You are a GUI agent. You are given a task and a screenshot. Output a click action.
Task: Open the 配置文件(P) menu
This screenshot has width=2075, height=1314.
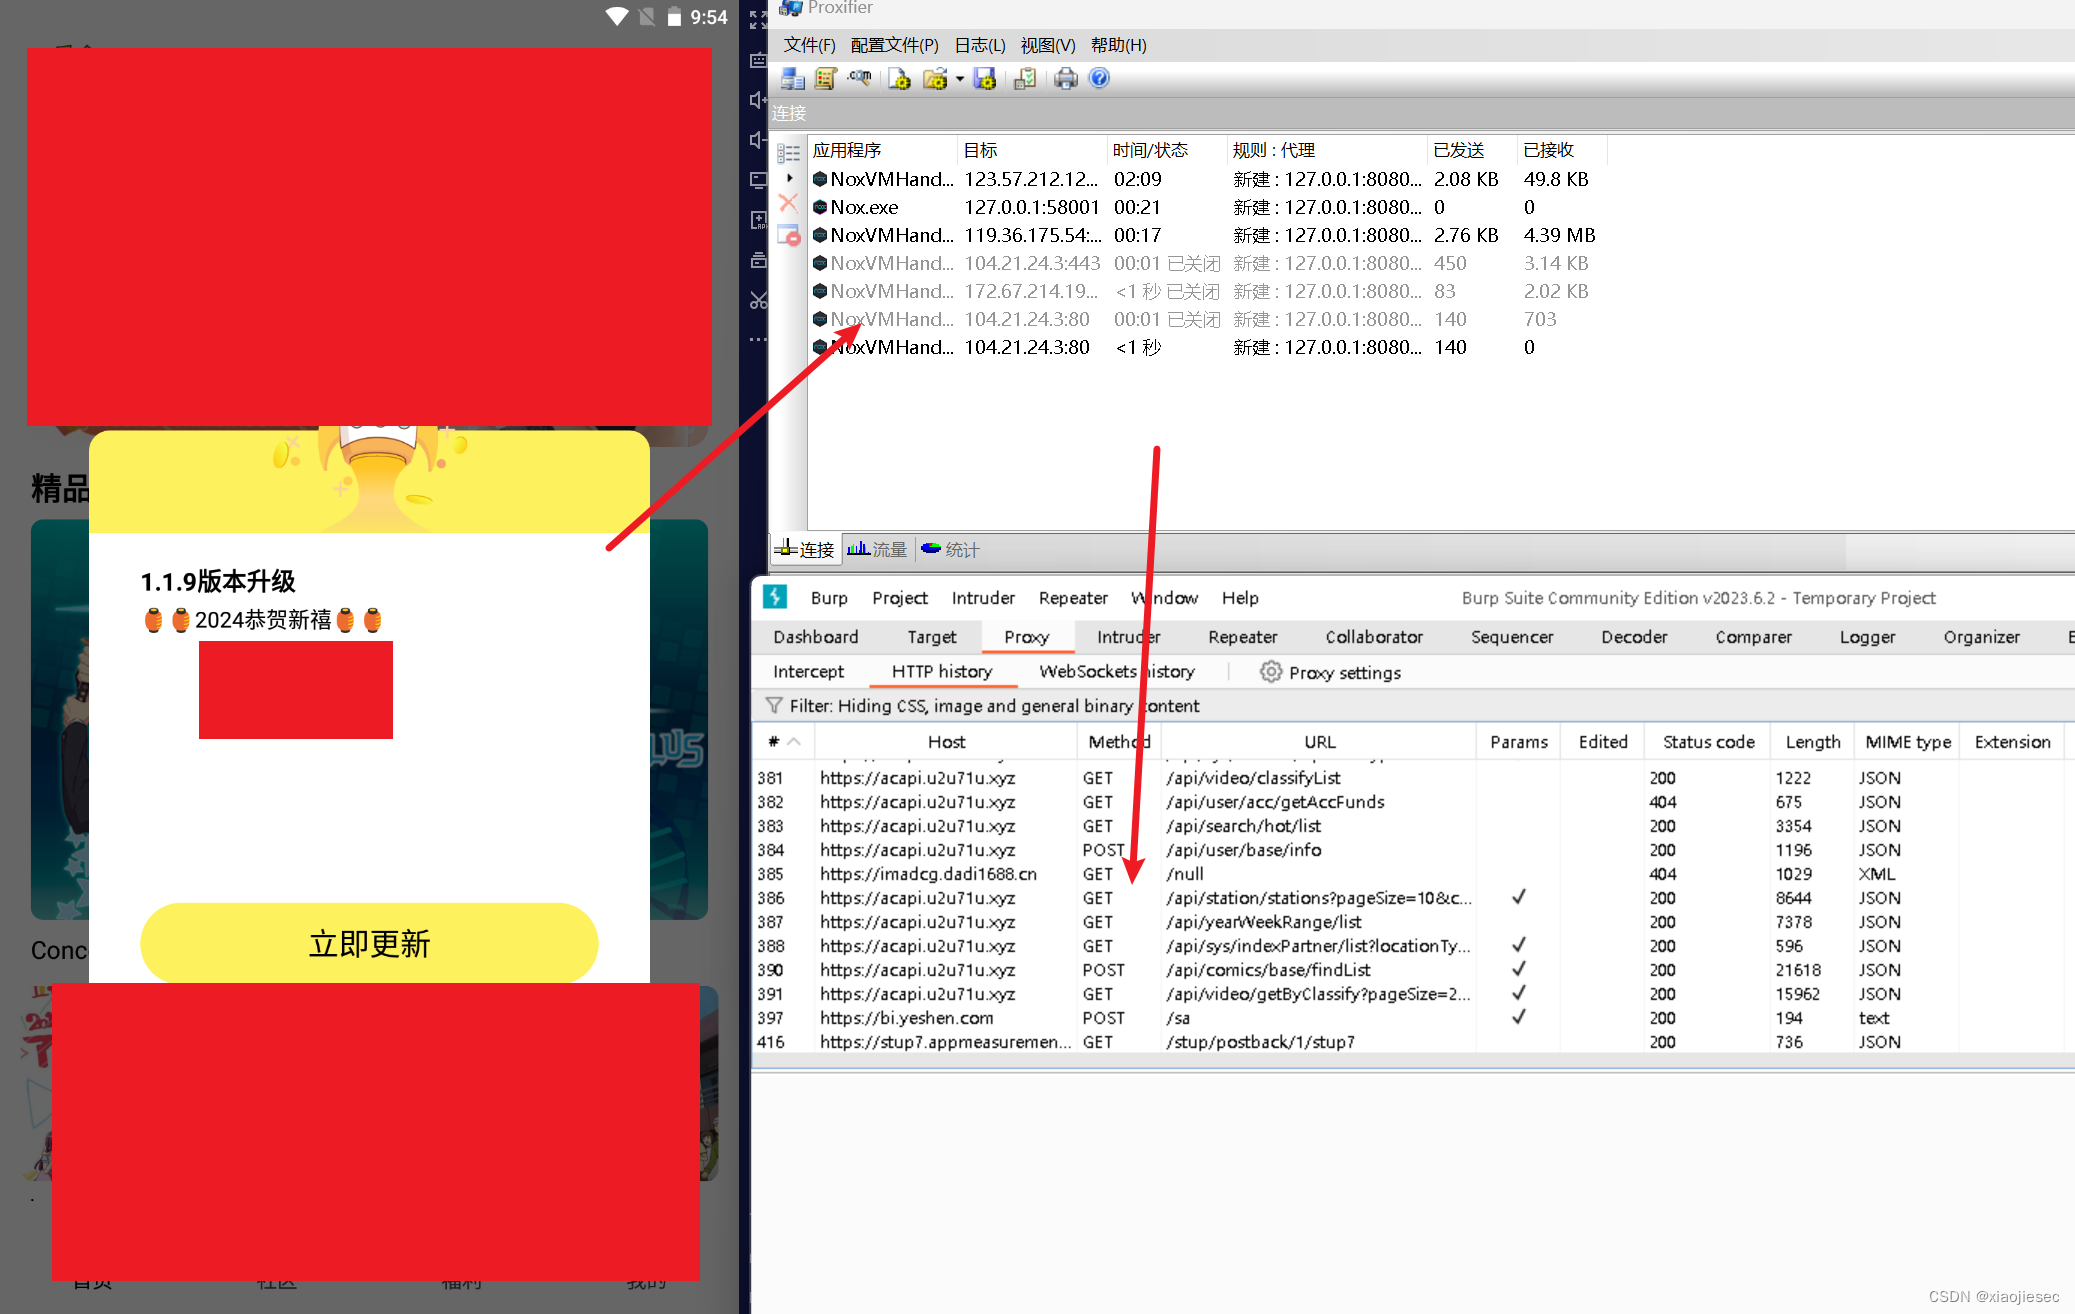[894, 45]
